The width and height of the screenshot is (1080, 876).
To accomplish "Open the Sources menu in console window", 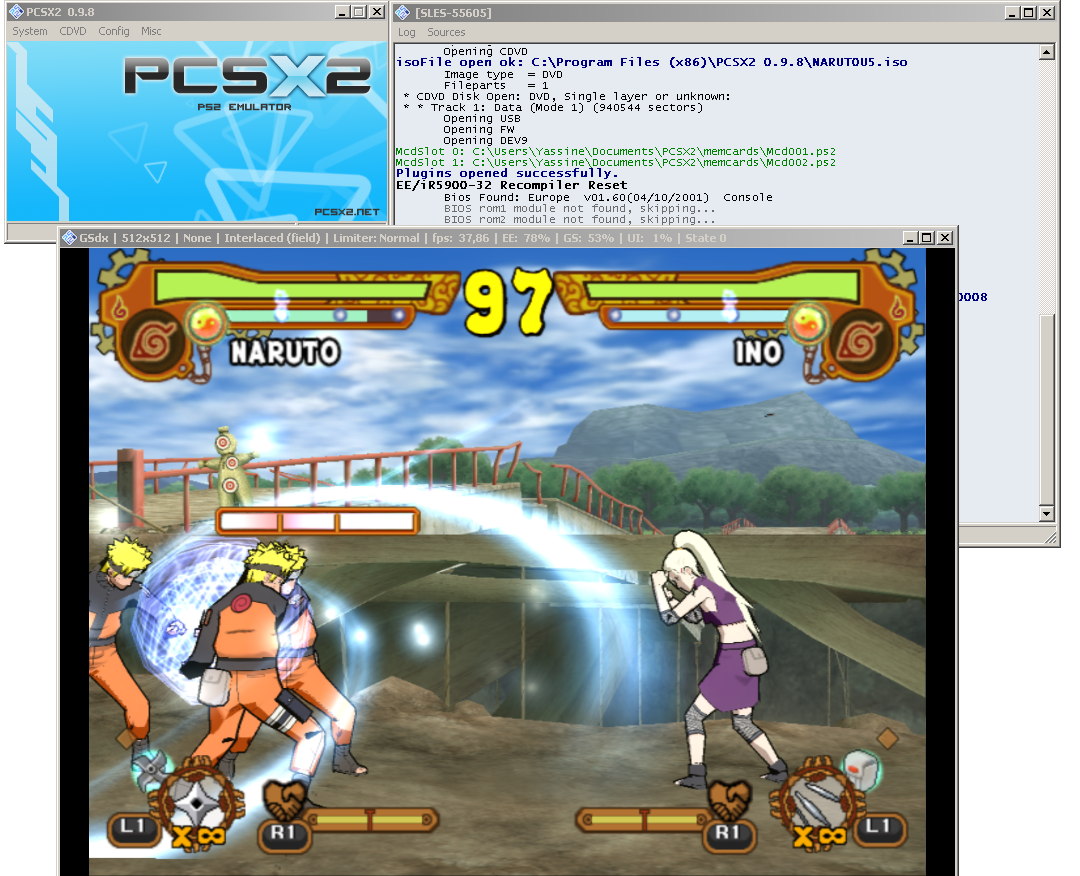I will click(446, 32).
